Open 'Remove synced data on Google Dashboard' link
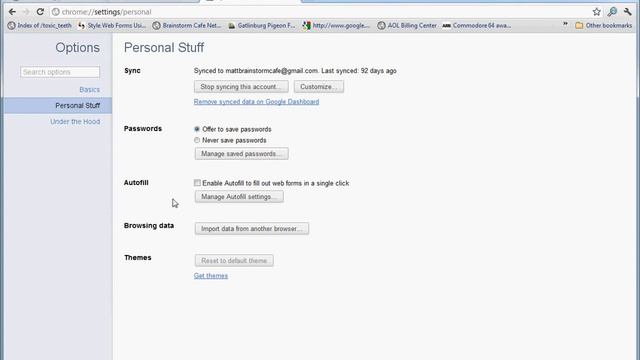The image size is (640, 360). click(x=256, y=102)
